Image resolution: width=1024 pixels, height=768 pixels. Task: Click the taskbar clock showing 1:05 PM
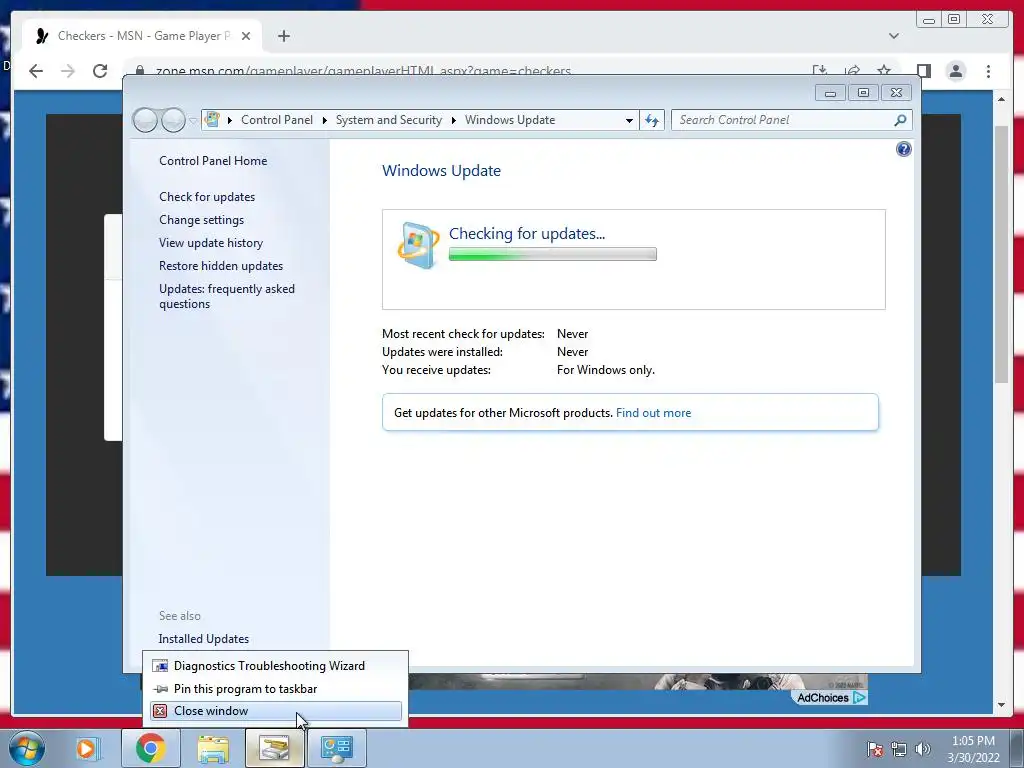coord(973,749)
